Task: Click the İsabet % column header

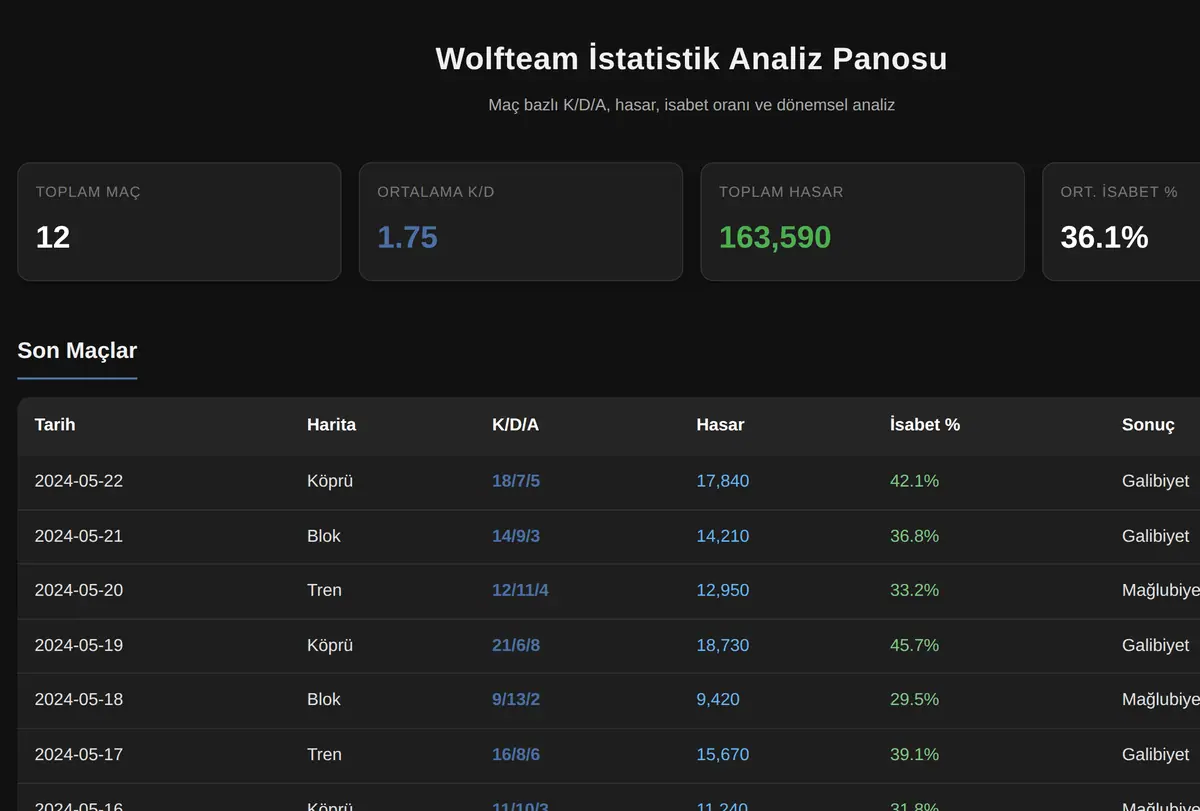Action: (x=925, y=425)
